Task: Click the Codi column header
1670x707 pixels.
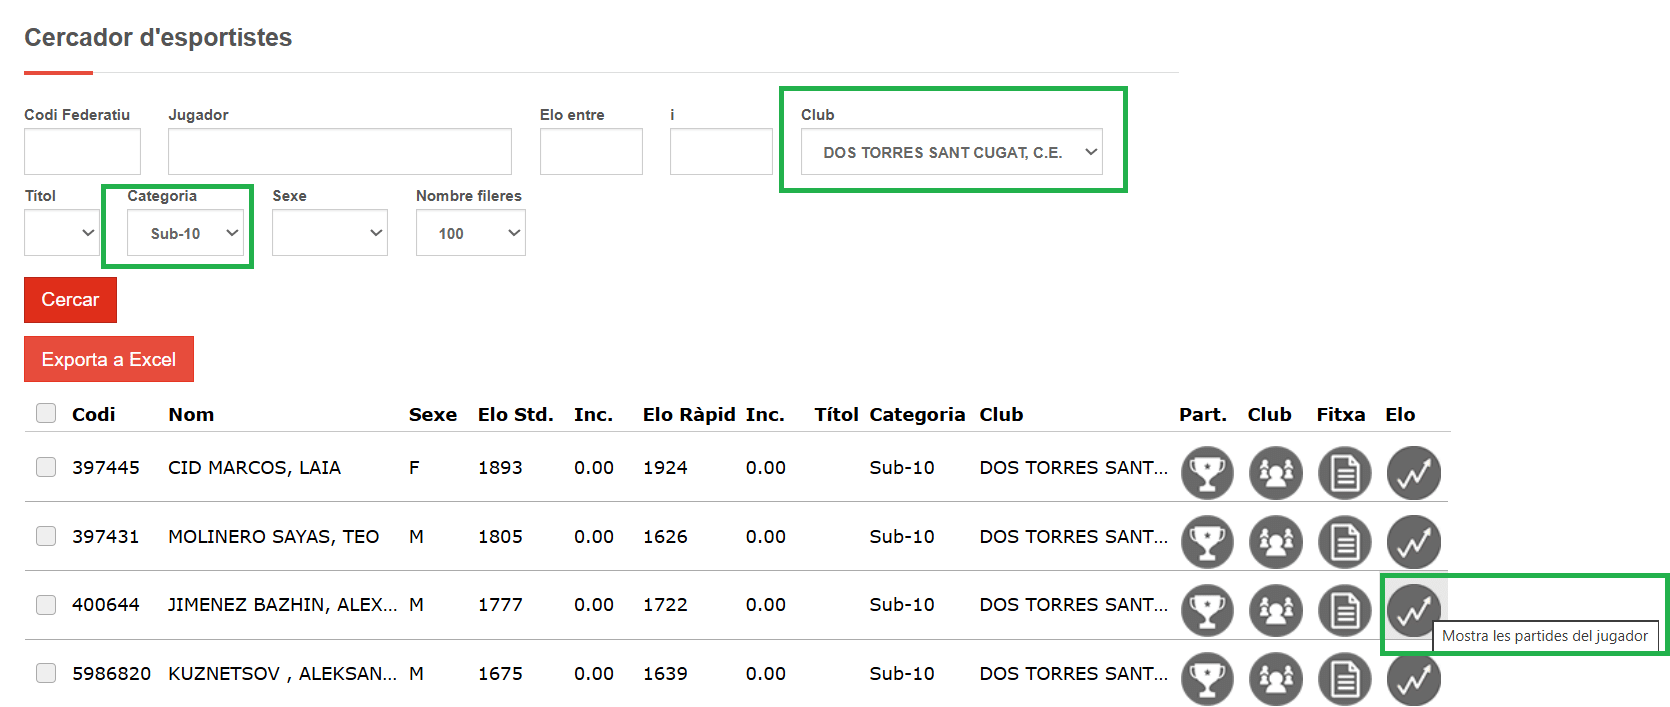Action: pos(94,414)
